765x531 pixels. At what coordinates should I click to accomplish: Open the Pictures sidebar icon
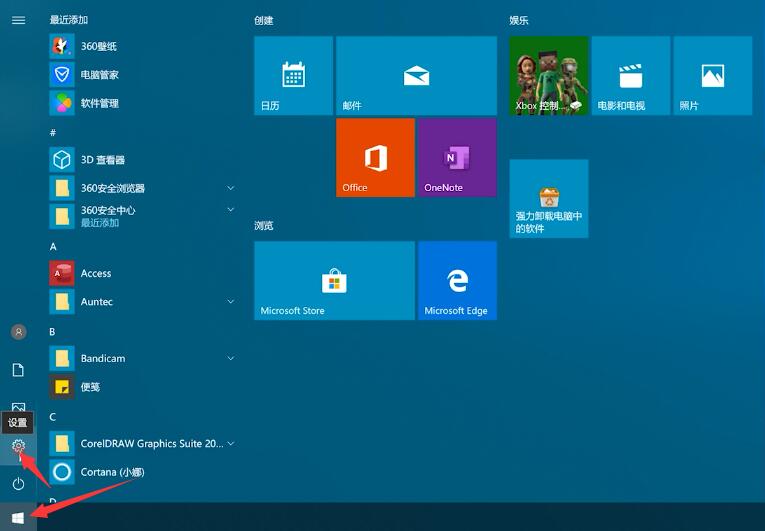pos(19,407)
